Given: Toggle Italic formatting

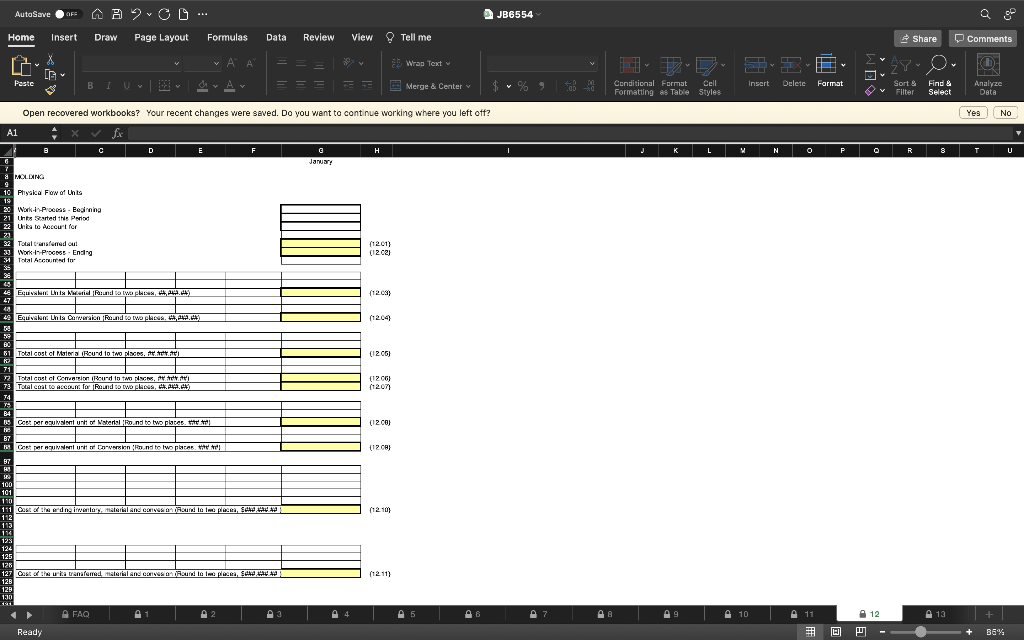Looking at the screenshot, I should [x=108, y=86].
